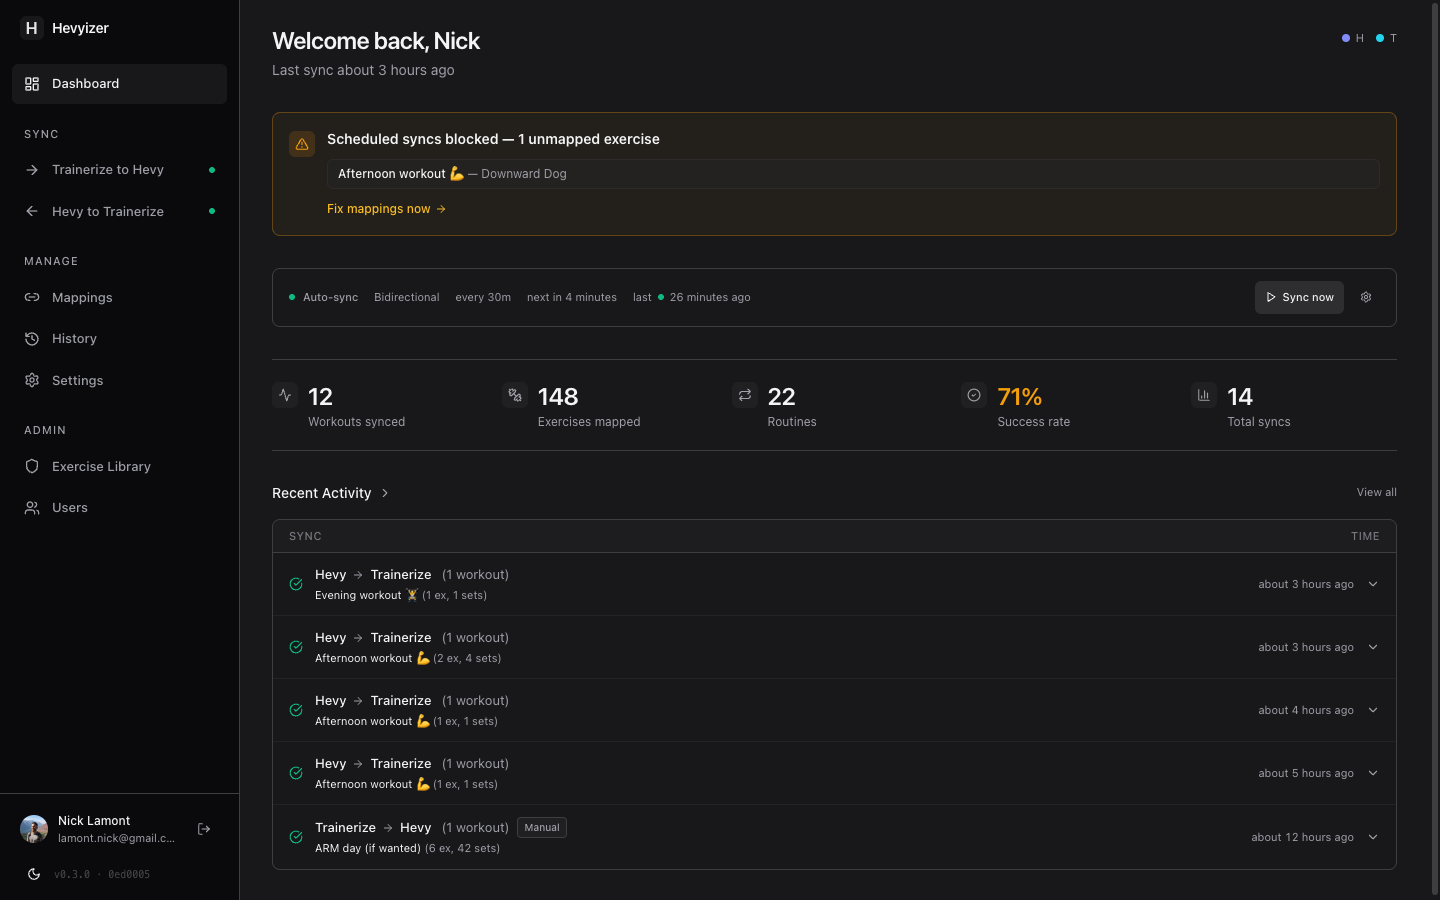Open the Dashboard sidebar item
This screenshot has width=1440, height=900.
tap(119, 84)
